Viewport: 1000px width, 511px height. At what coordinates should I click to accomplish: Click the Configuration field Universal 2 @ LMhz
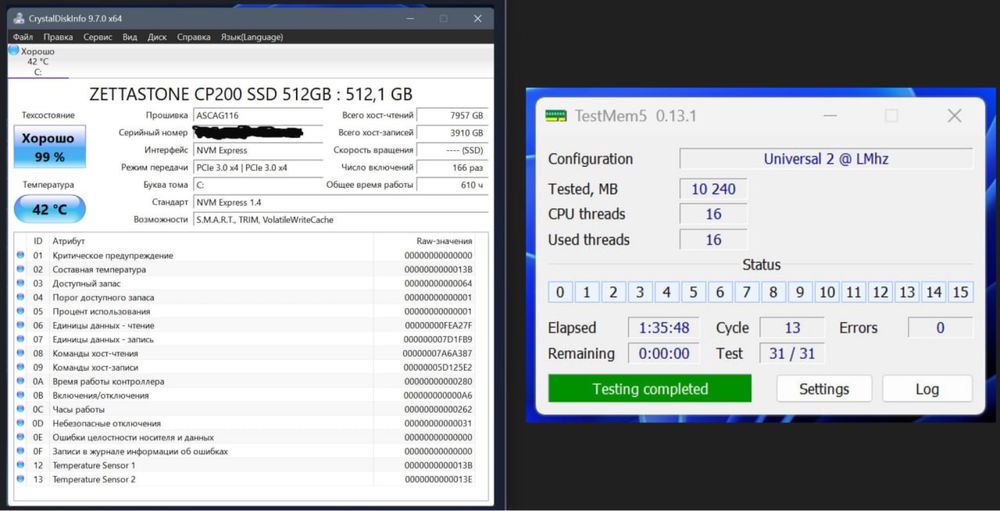[x=826, y=159]
